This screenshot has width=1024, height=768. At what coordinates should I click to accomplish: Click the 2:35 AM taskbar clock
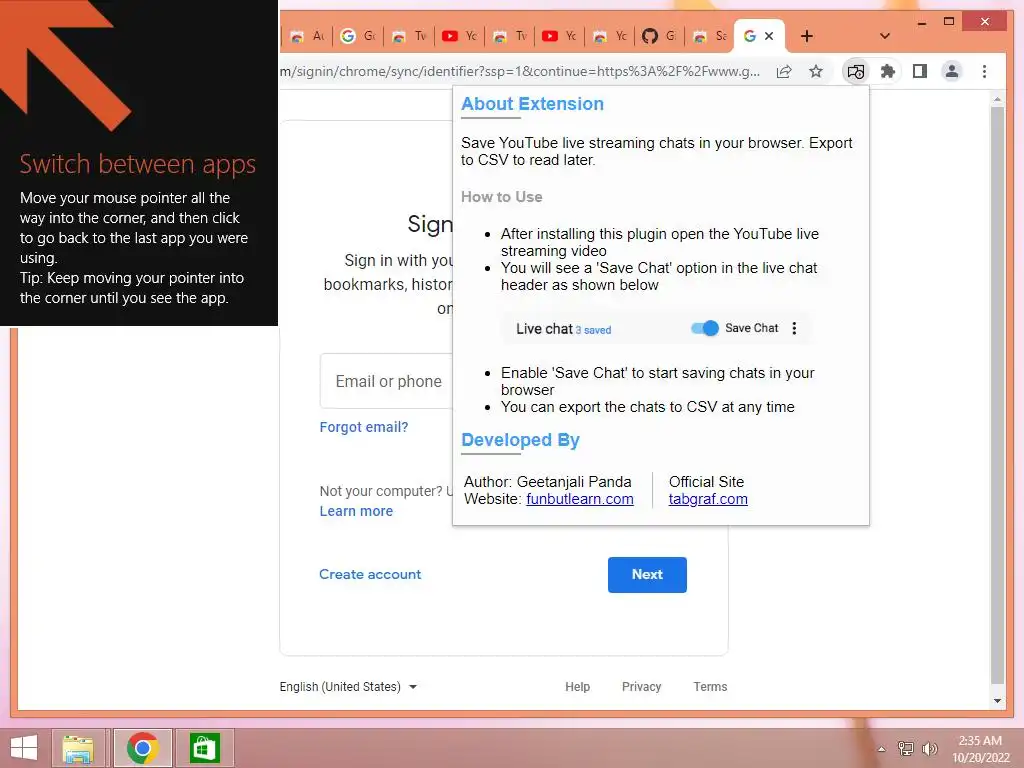[x=980, y=749]
